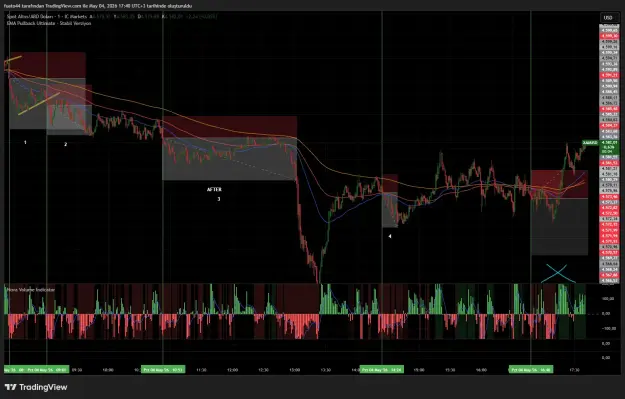Select the upper yellow trend line near chart start

pyautogui.click(x=13, y=59)
